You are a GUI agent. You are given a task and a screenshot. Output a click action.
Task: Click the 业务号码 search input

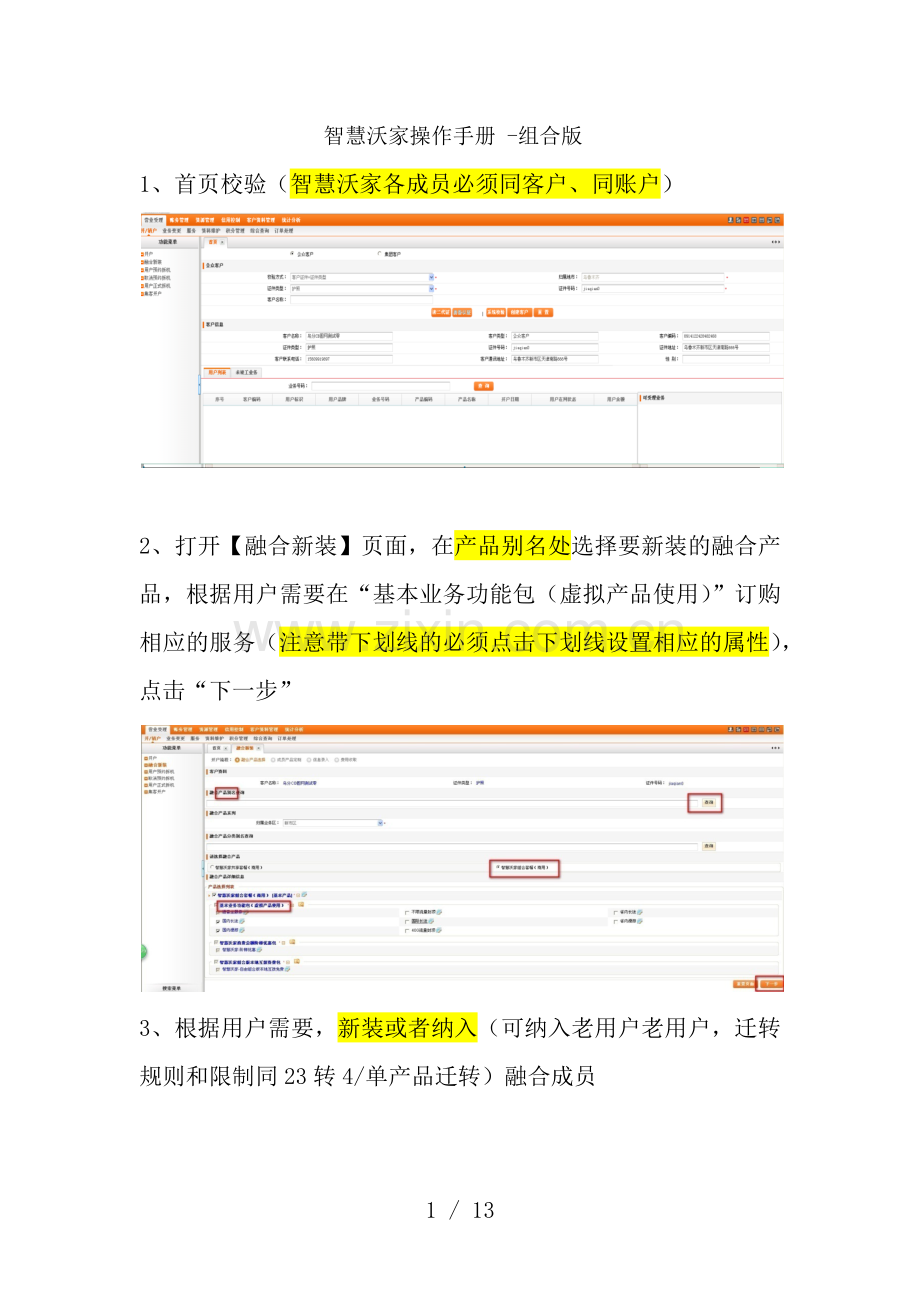point(380,386)
